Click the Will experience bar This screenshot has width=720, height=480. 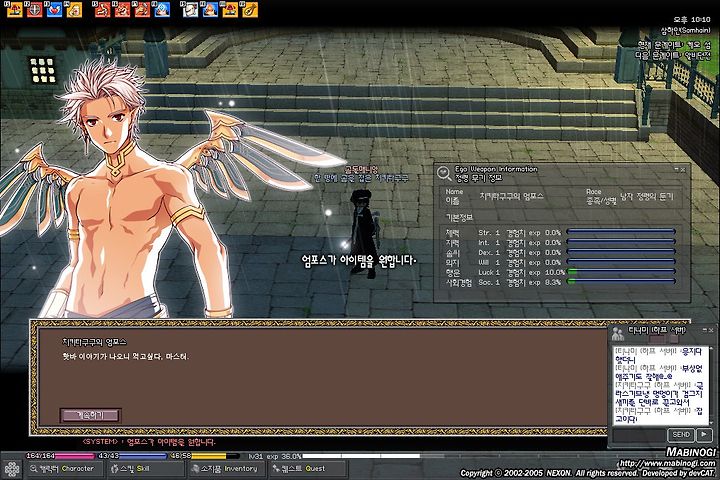pyautogui.click(x=621, y=262)
